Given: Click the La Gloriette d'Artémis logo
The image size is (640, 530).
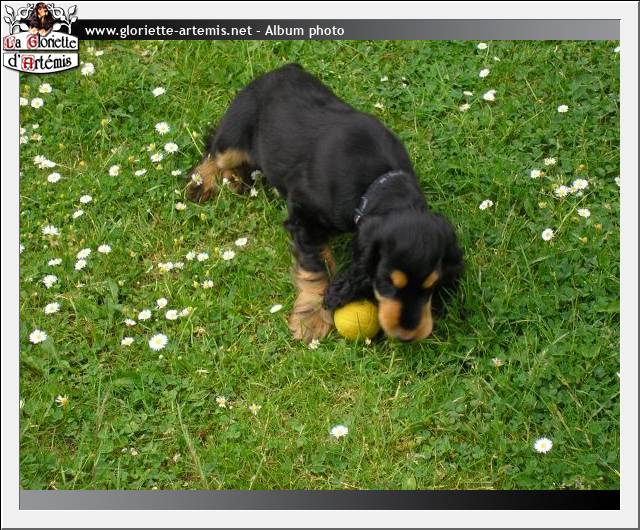Looking at the screenshot, I should click(x=40, y=40).
